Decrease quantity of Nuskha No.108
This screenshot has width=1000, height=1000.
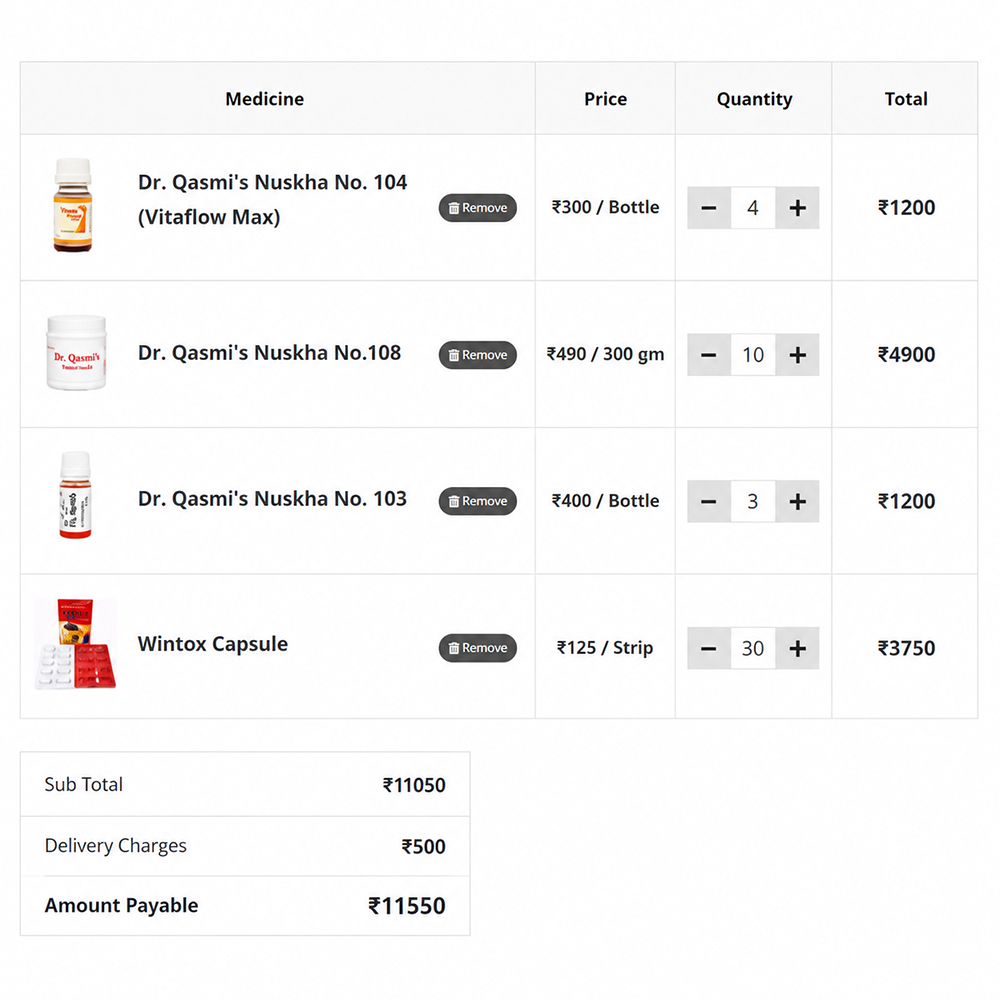(709, 355)
